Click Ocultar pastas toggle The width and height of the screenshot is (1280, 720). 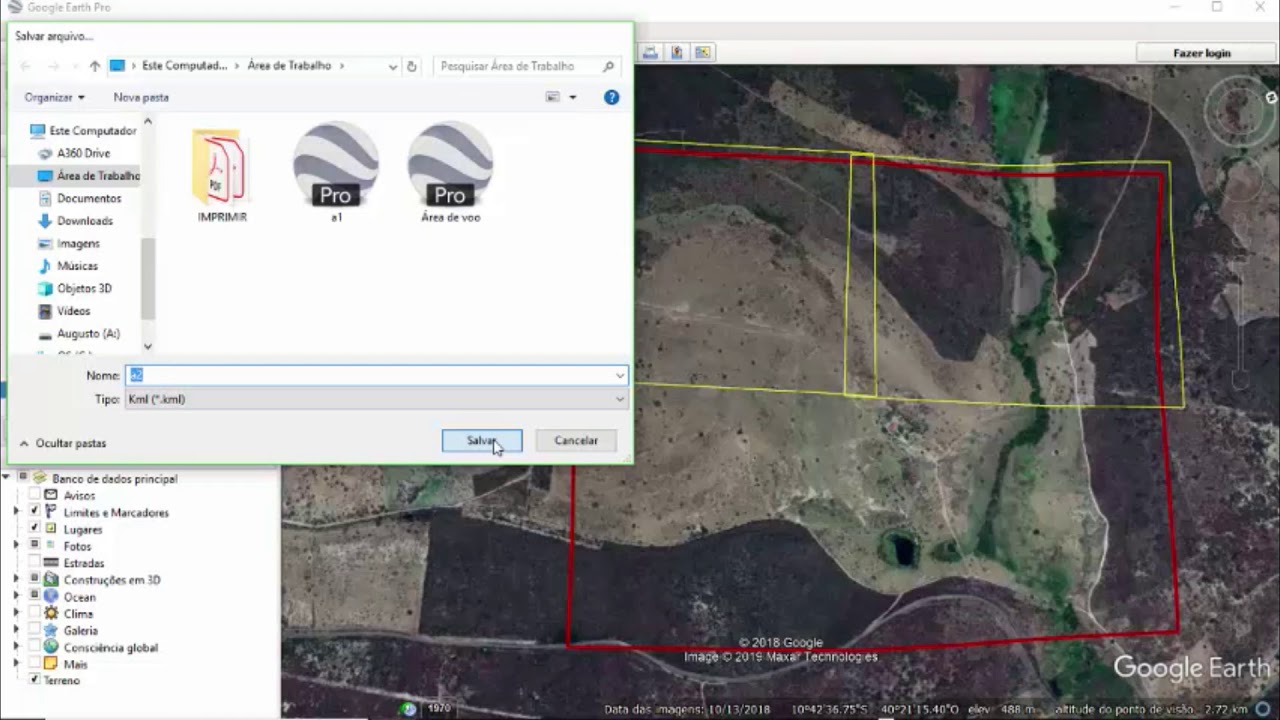(63, 443)
